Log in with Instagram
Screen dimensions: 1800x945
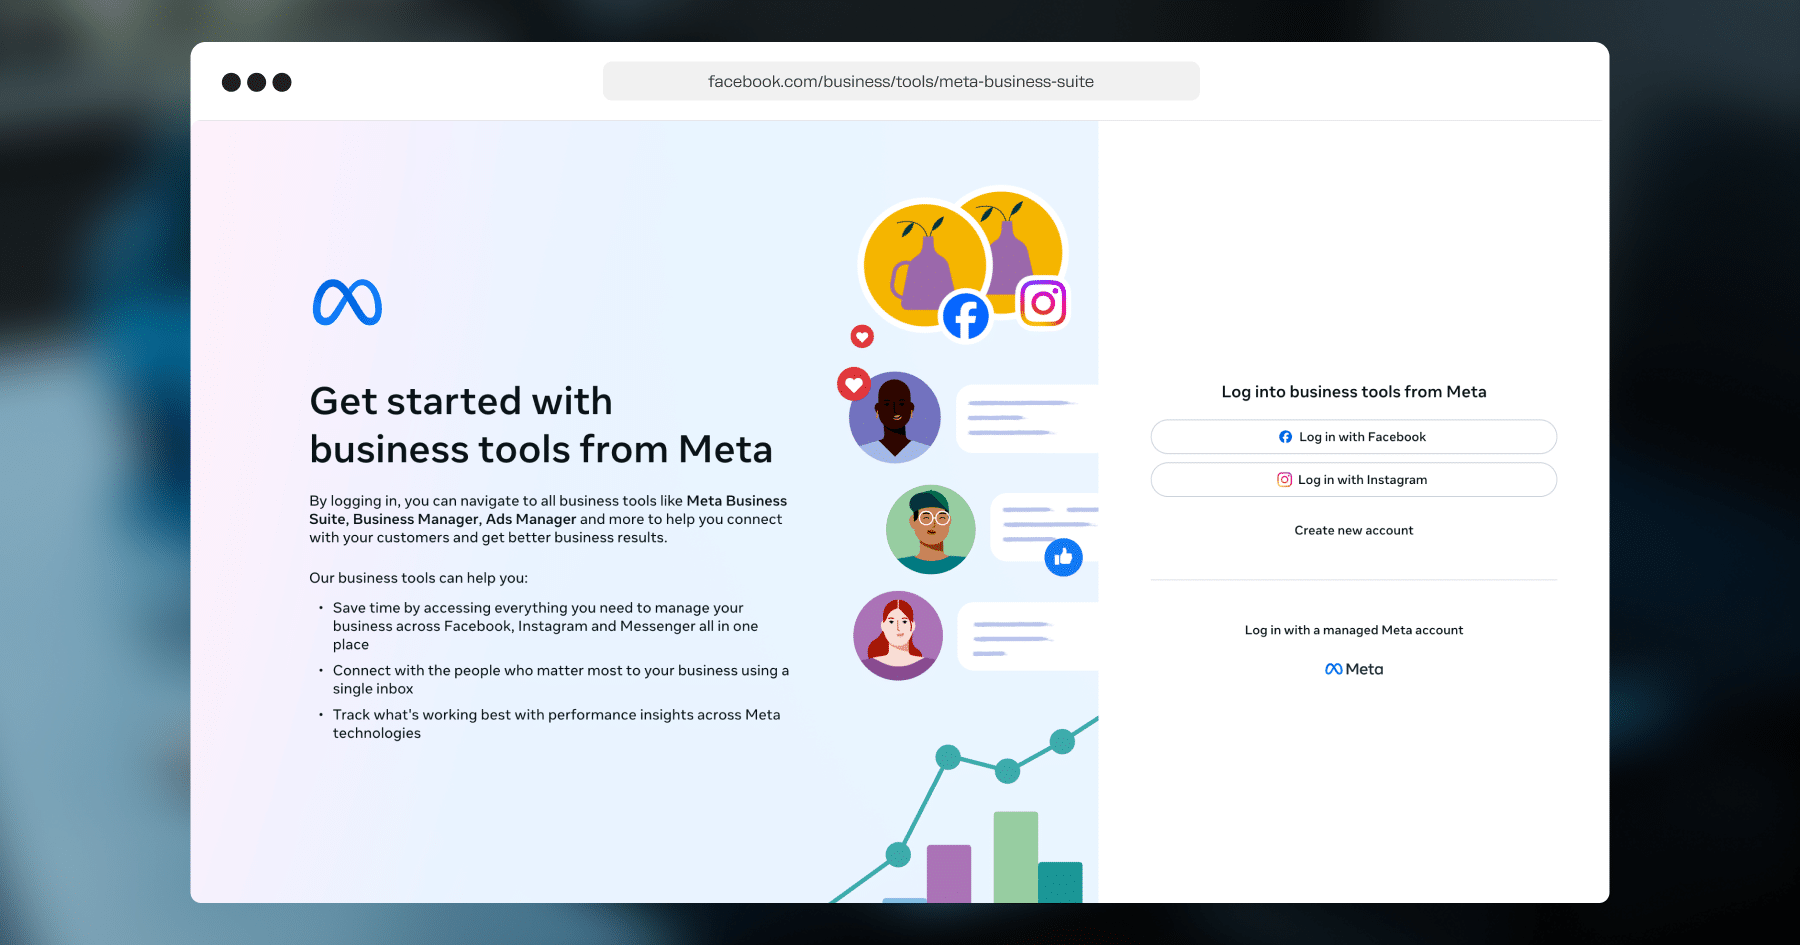[1354, 480]
